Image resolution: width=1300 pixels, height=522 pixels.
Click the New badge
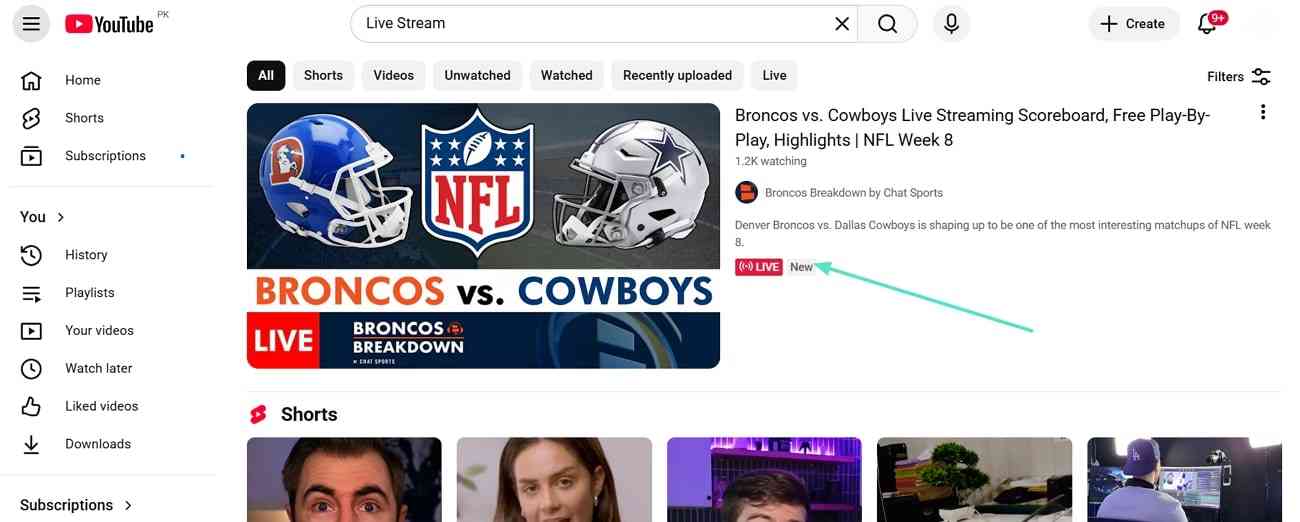tap(802, 267)
